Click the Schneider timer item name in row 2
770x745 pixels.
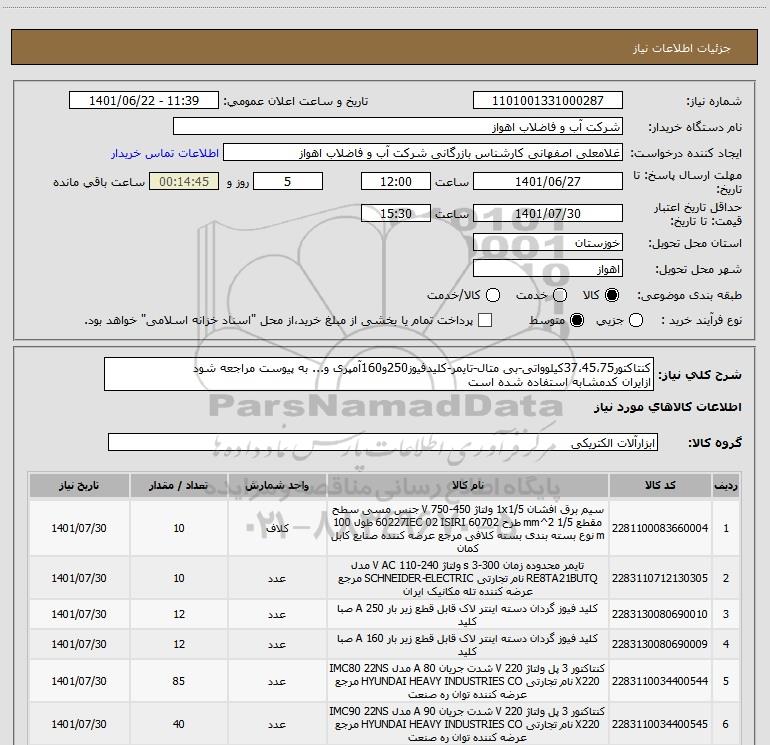468,578
